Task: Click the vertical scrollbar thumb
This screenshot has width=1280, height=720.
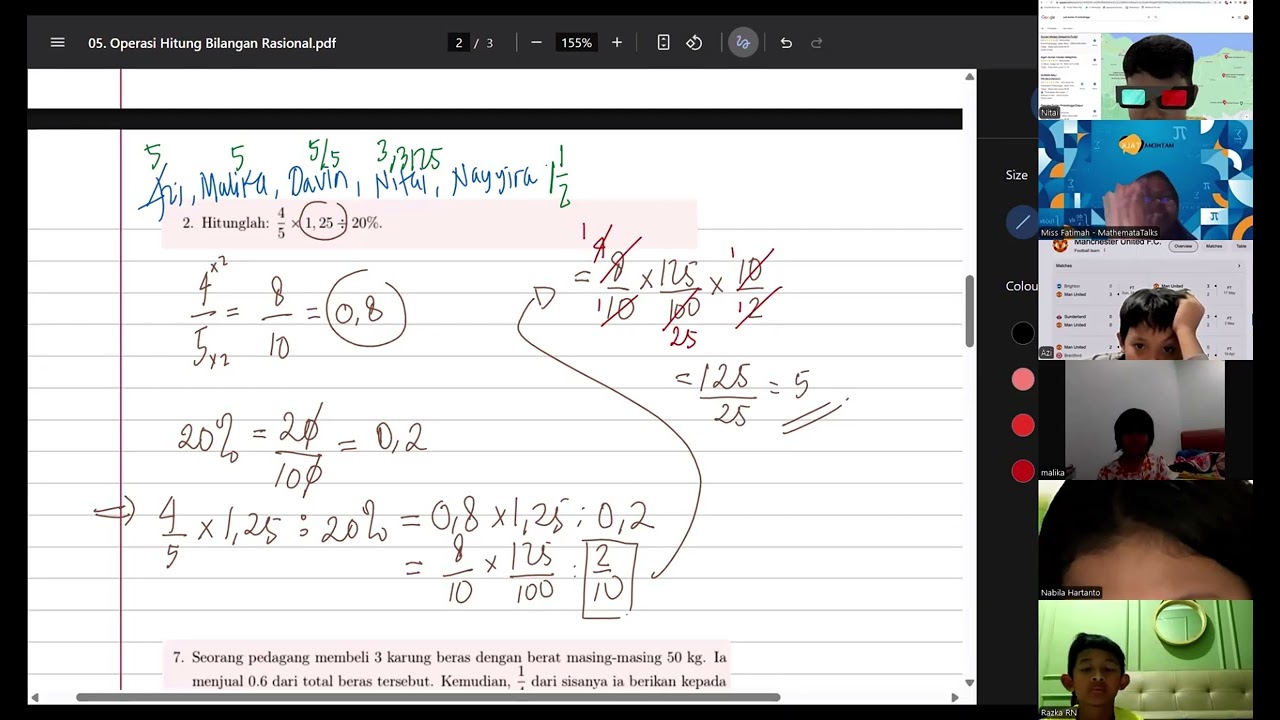Action: click(x=969, y=310)
